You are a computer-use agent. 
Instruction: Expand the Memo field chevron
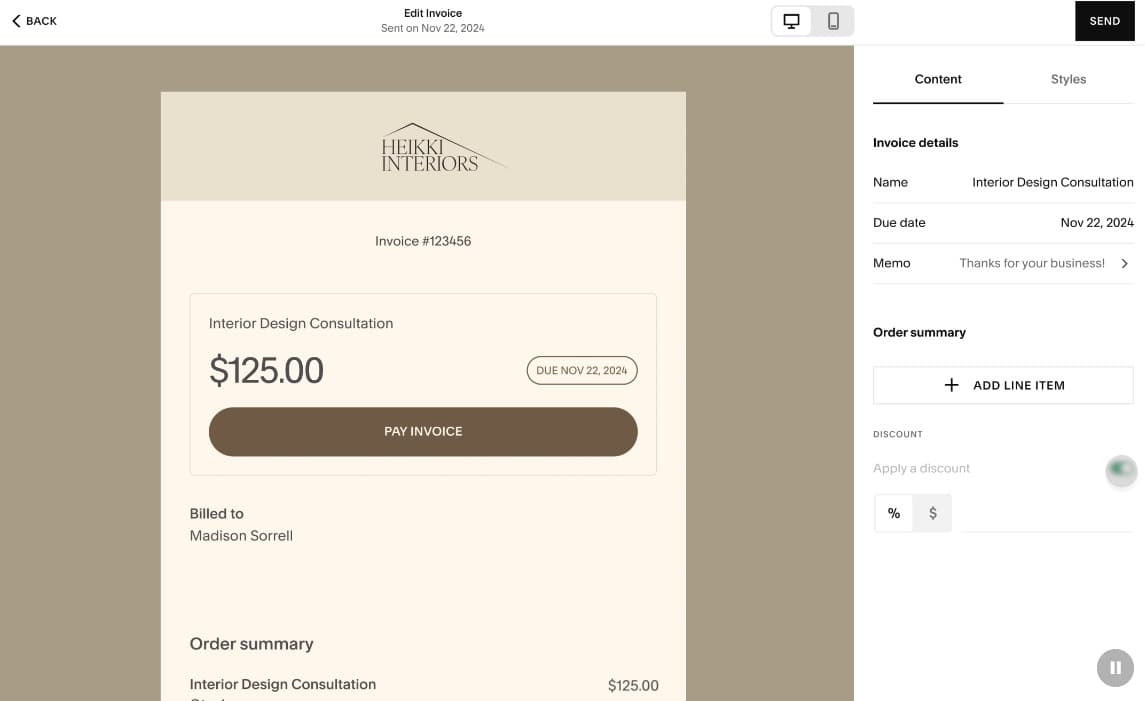1124,263
